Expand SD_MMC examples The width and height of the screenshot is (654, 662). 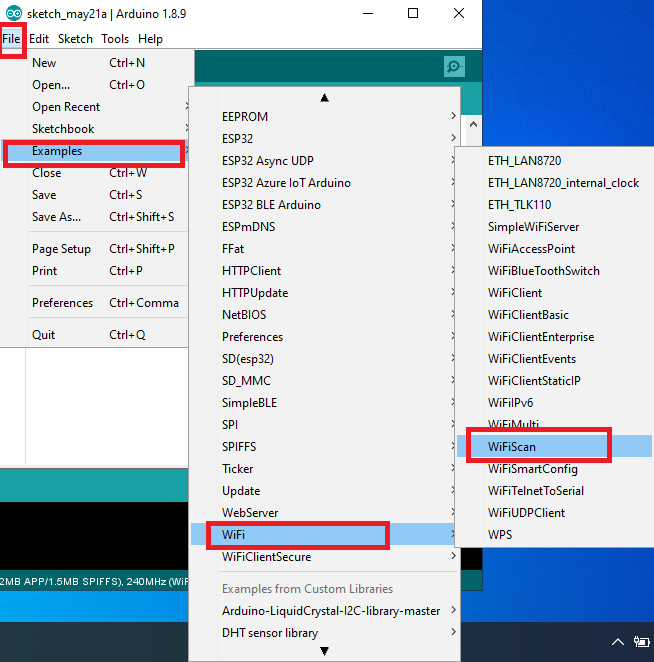coord(323,381)
